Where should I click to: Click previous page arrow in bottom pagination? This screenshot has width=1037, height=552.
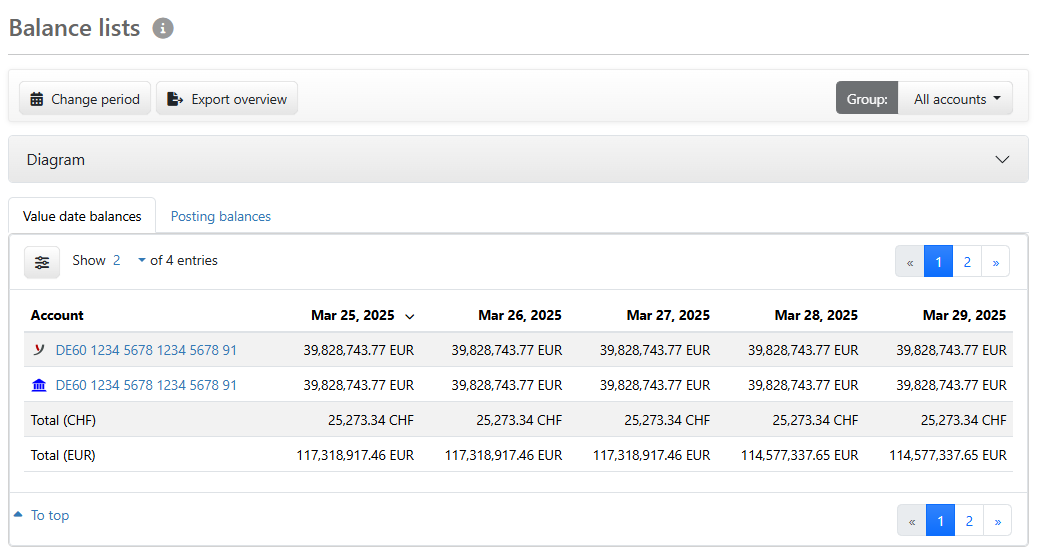click(911, 520)
